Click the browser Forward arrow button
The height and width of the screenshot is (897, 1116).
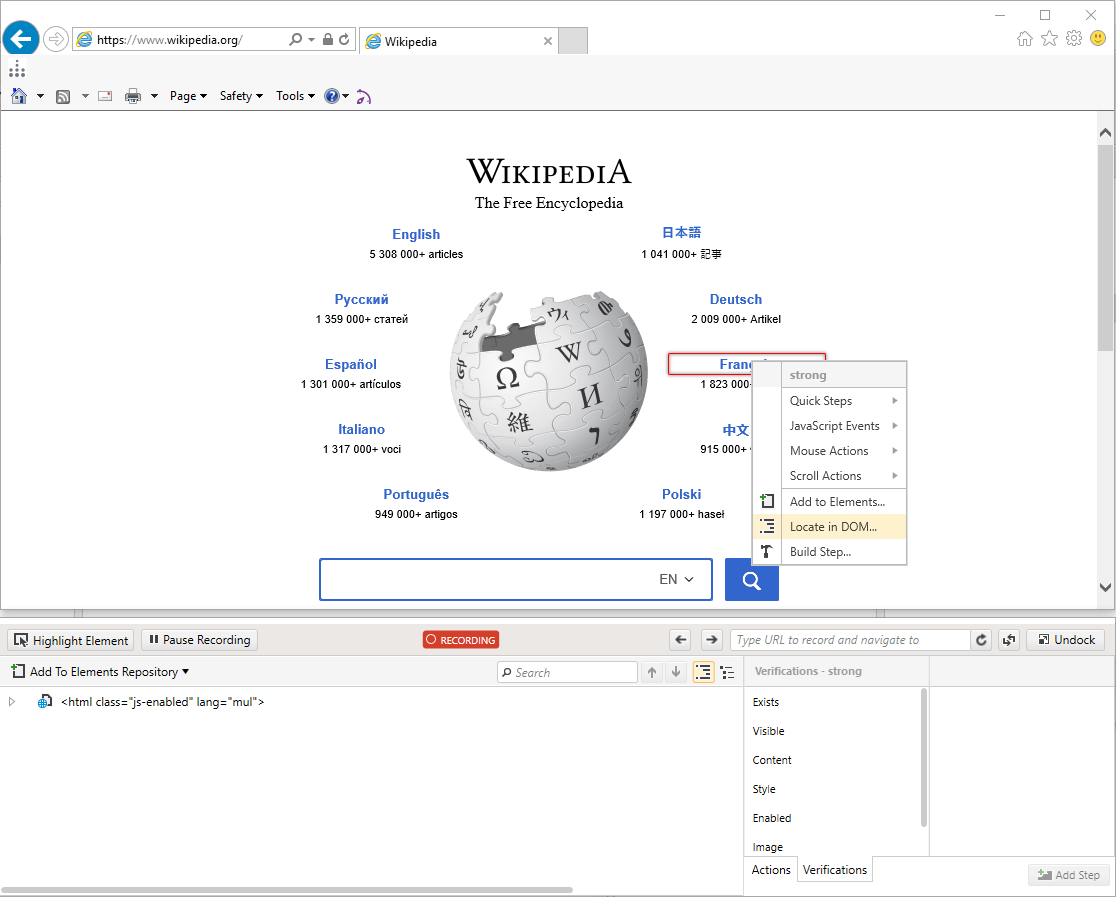click(56, 39)
